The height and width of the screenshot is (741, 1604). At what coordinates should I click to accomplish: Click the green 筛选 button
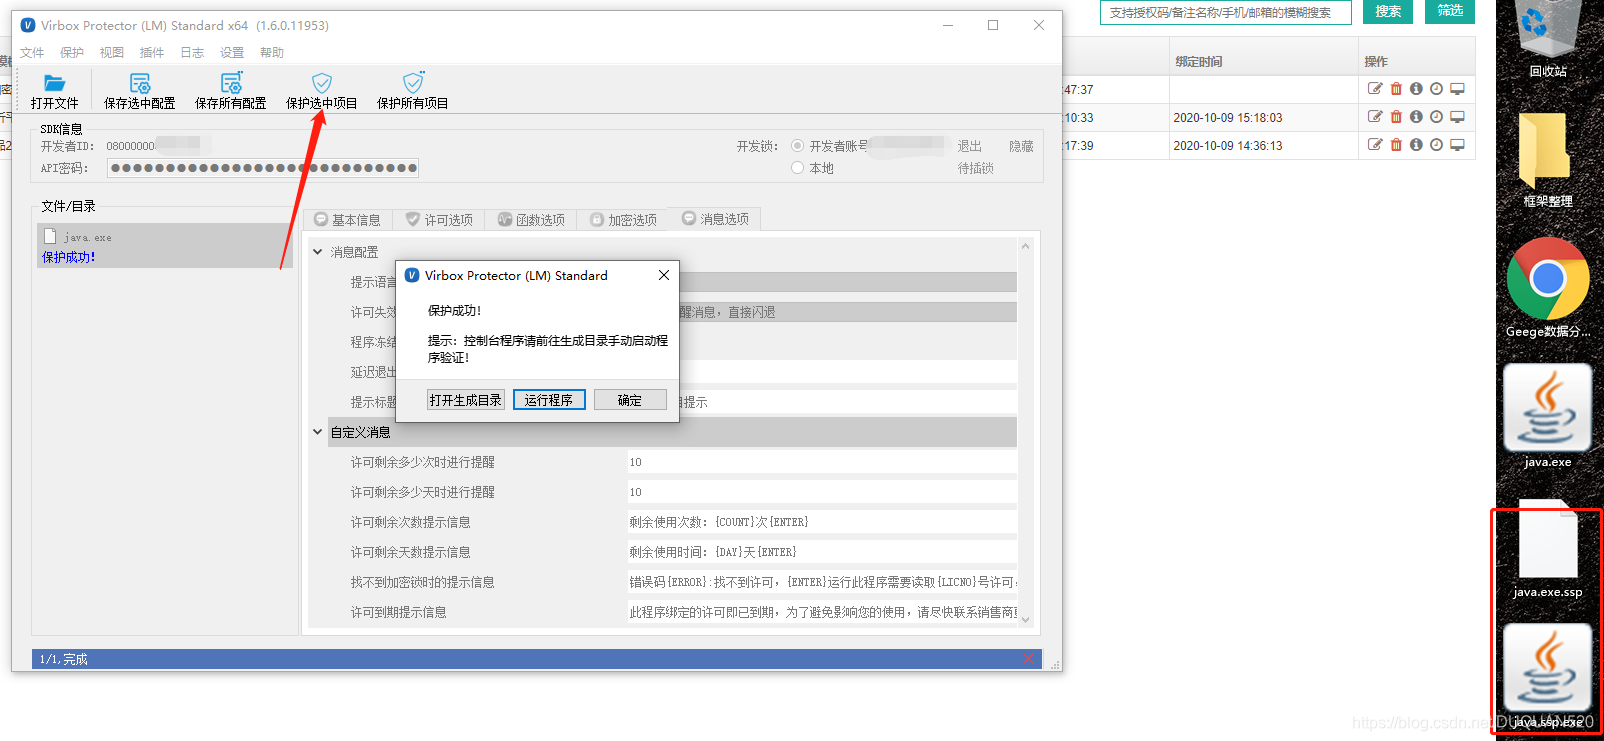(x=1450, y=11)
